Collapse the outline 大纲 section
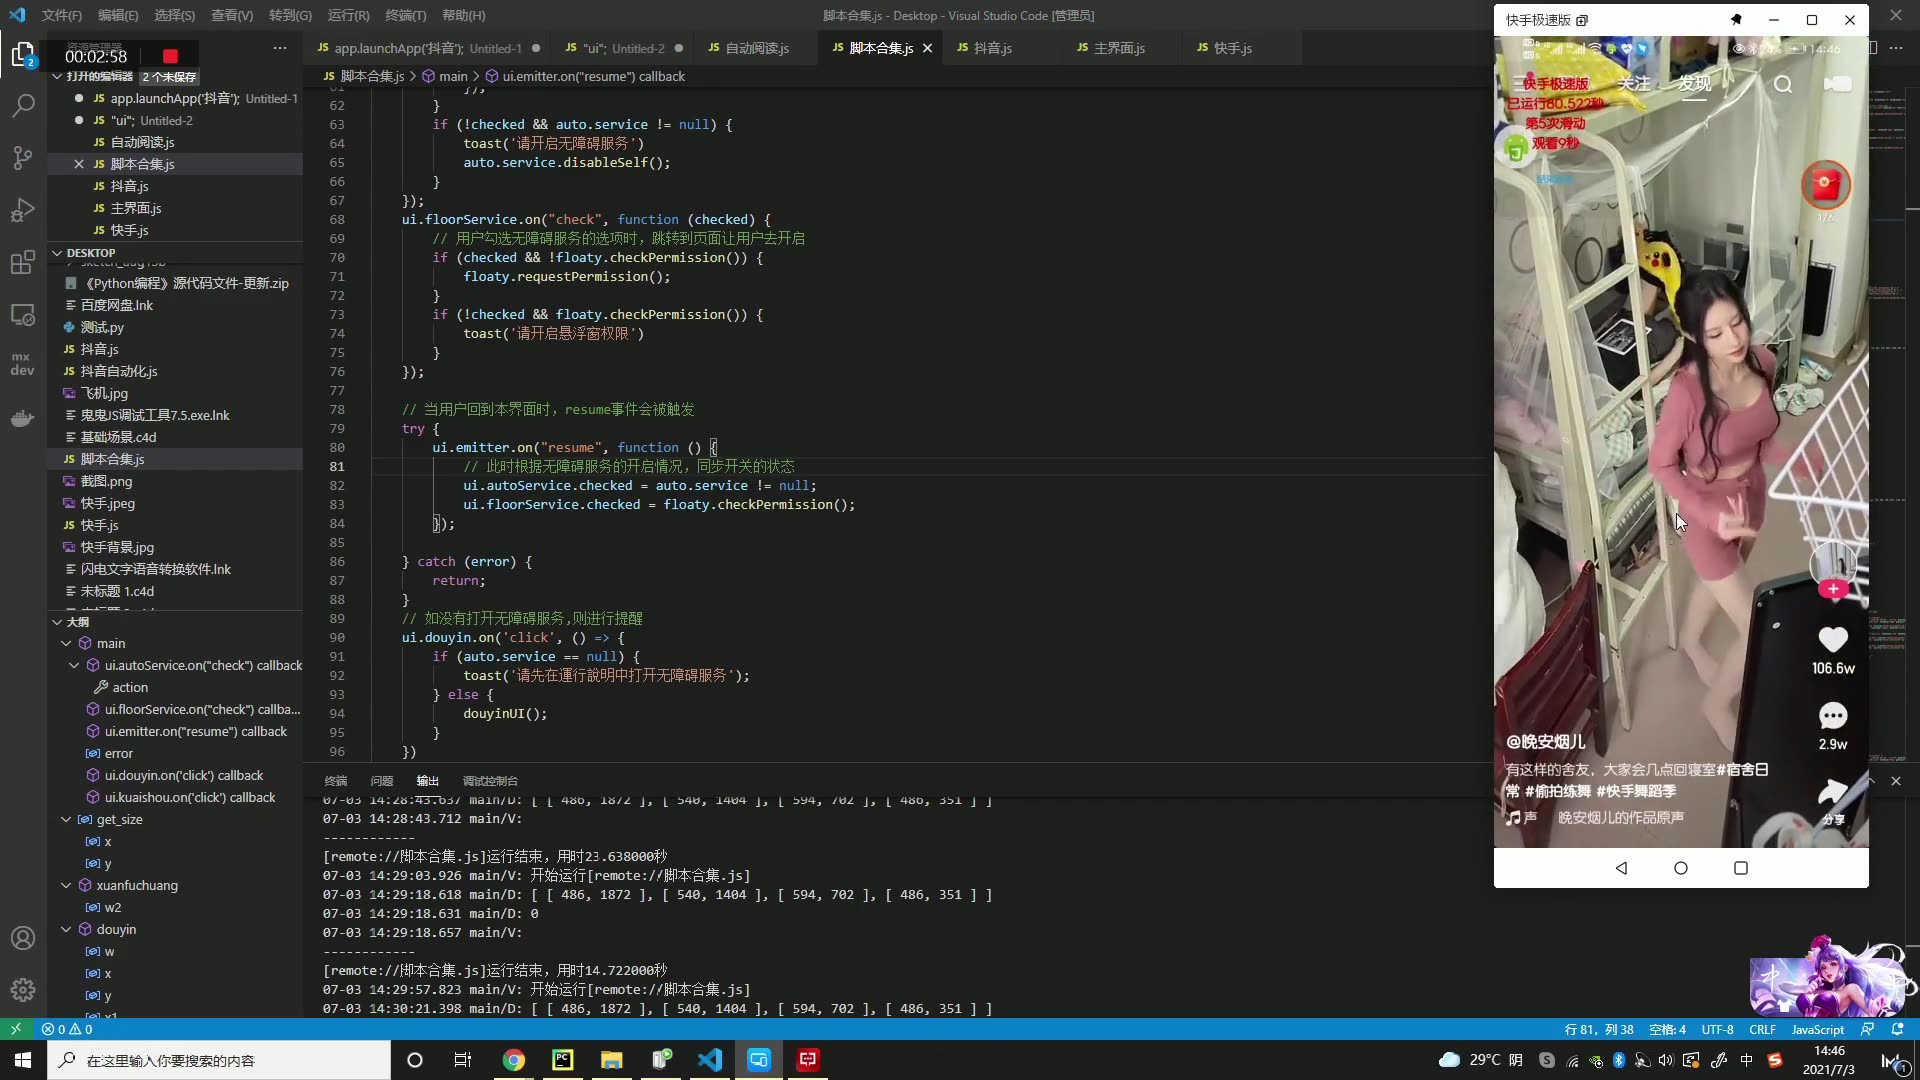The height and width of the screenshot is (1080, 1920). pos(57,622)
